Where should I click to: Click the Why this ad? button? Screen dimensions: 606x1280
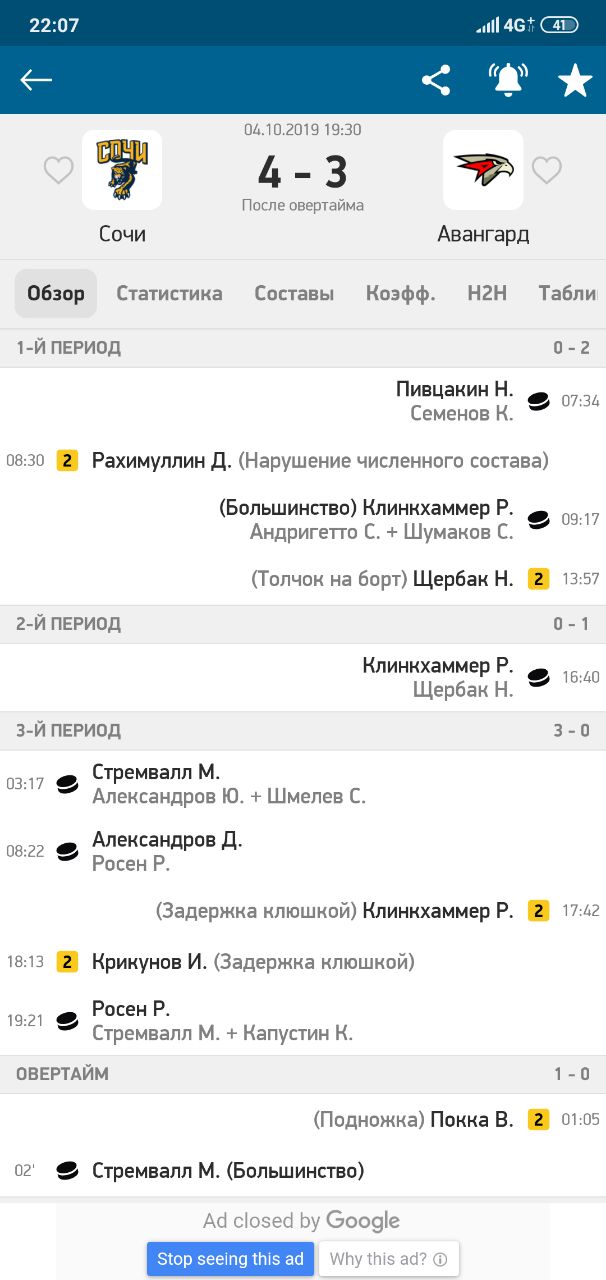point(388,1259)
